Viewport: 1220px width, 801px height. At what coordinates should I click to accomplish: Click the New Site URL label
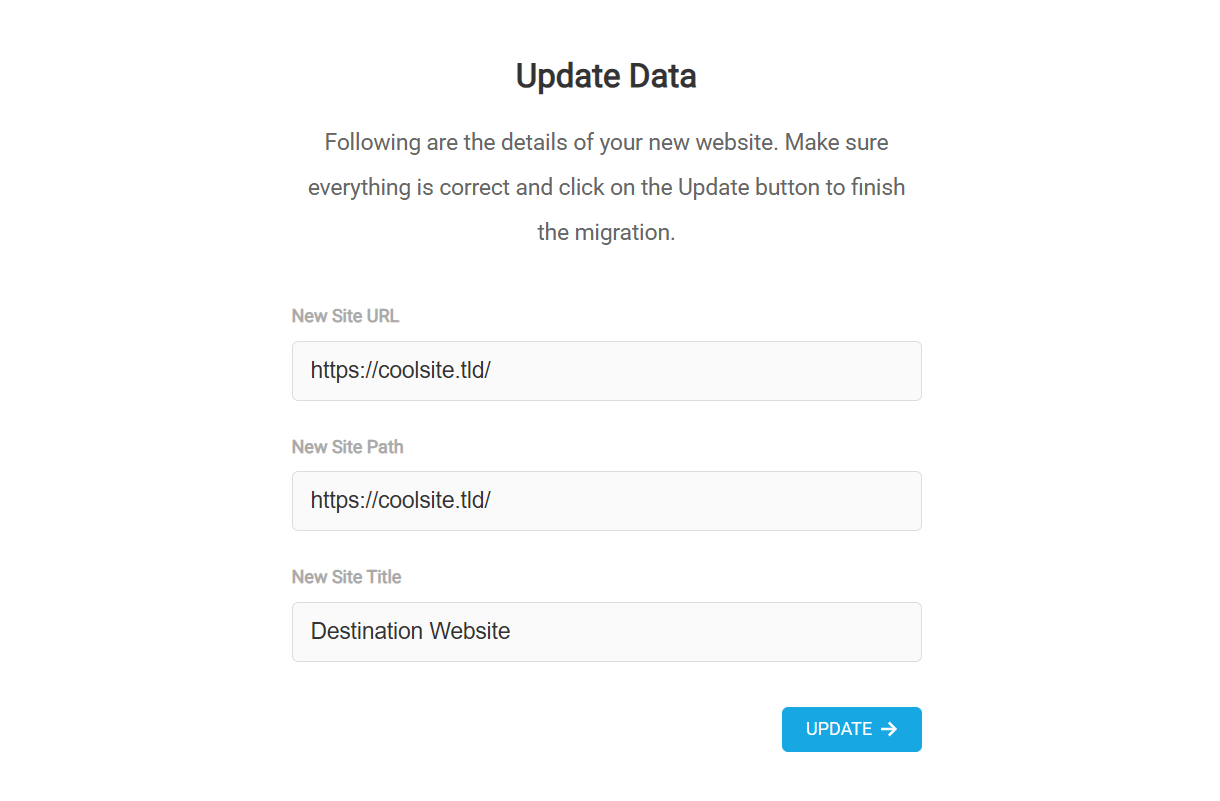click(345, 315)
